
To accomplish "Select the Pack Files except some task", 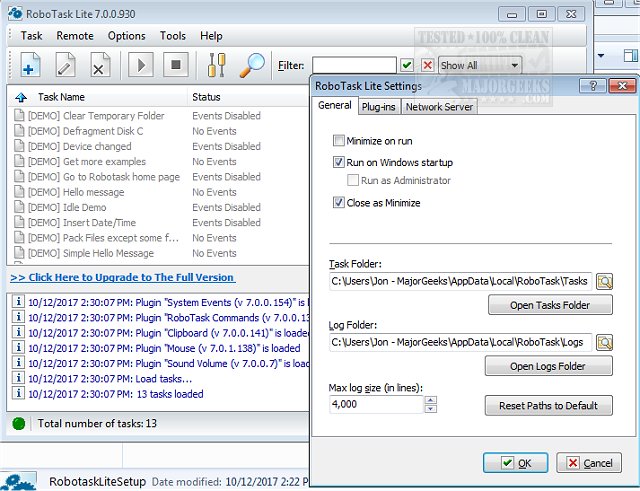I will coord(103,238).
